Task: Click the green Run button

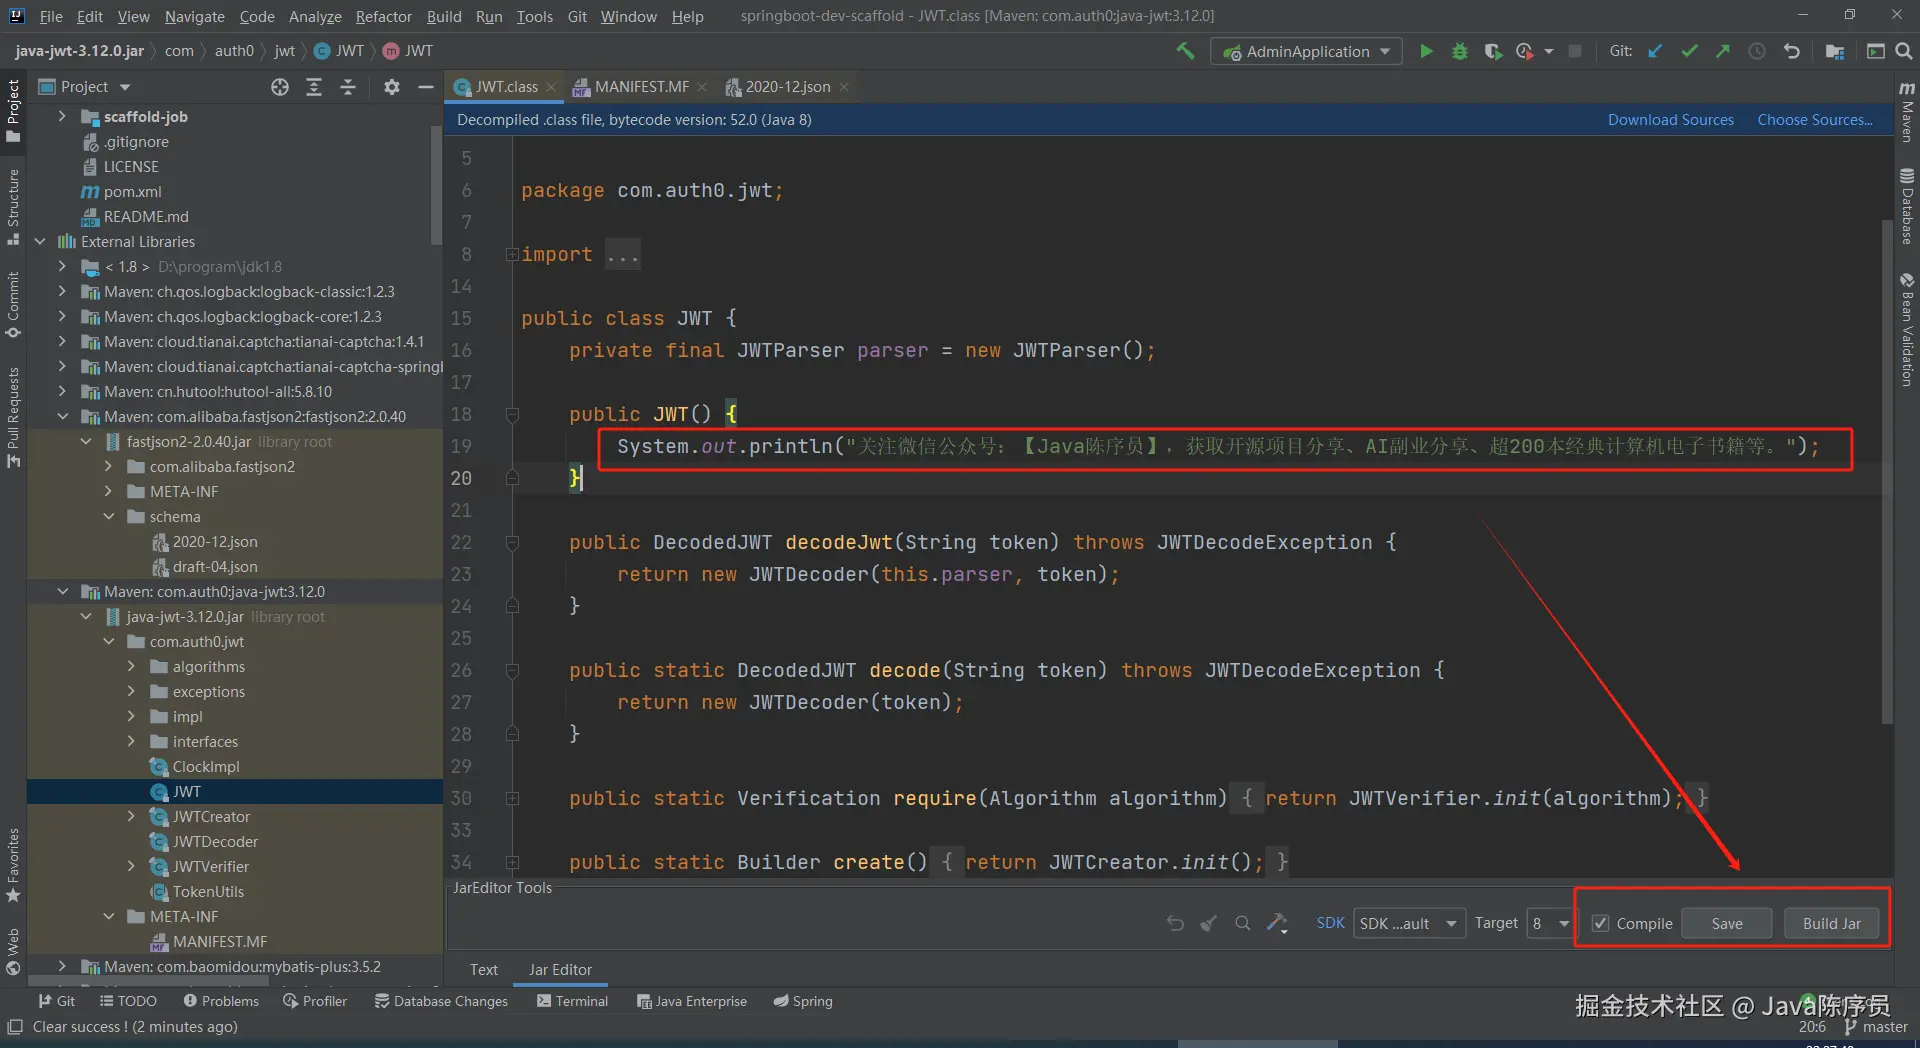Action: (x=1426, y=51)
